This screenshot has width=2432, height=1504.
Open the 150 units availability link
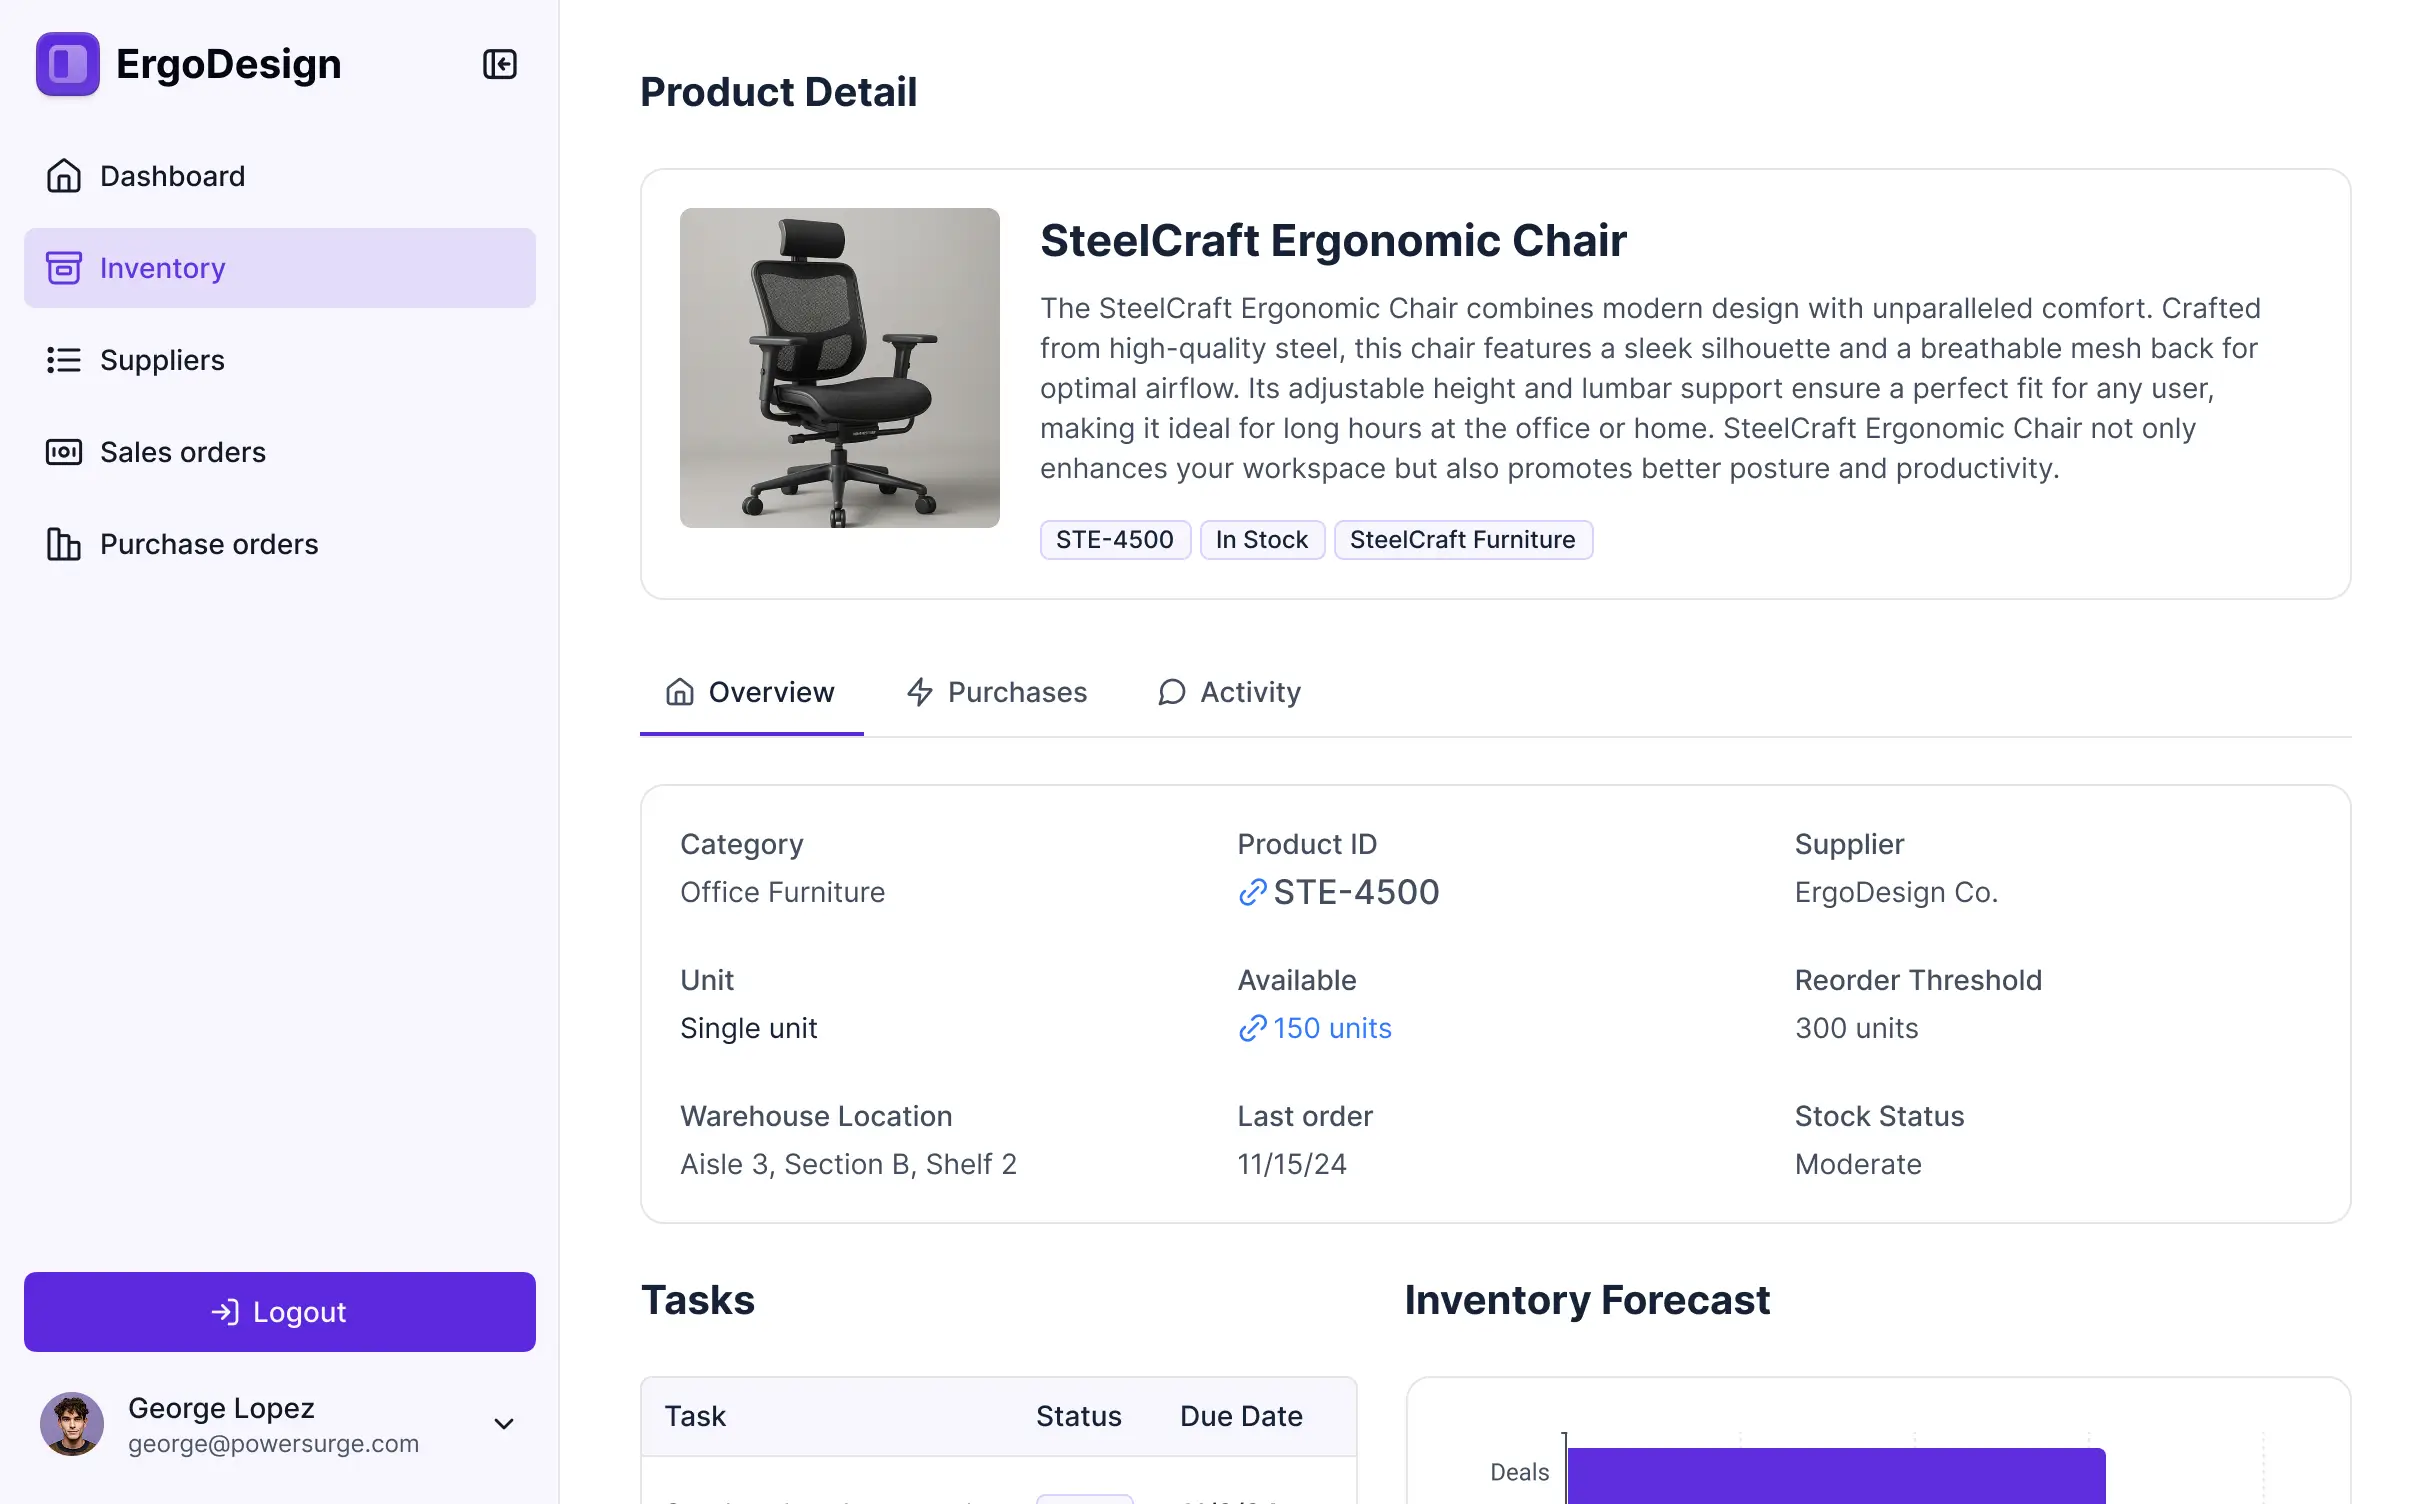pyautogui.click(x=1332, y=1028)
